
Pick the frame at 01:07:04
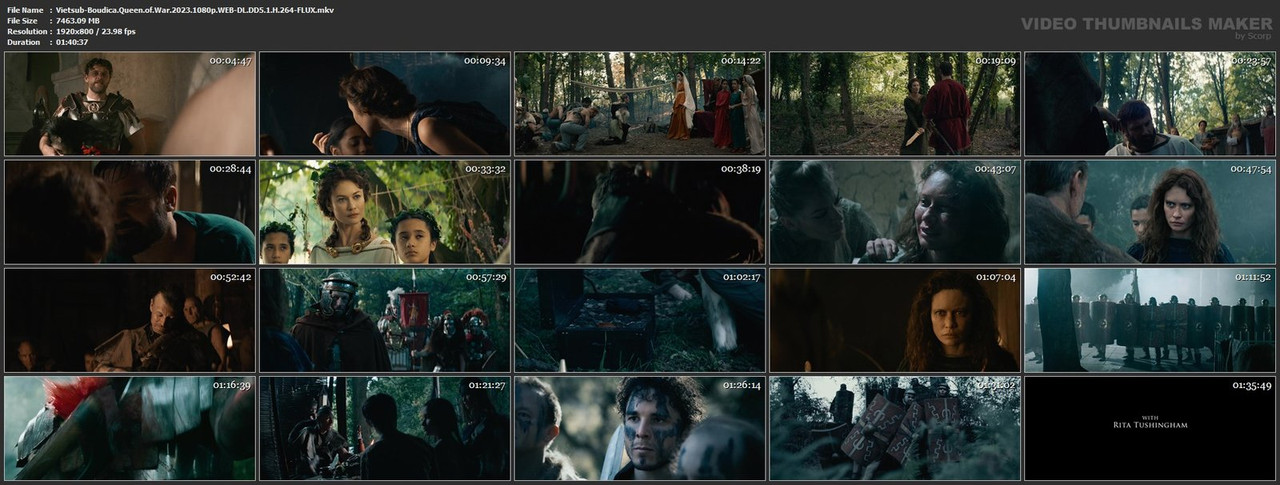(x=895, y=320)
